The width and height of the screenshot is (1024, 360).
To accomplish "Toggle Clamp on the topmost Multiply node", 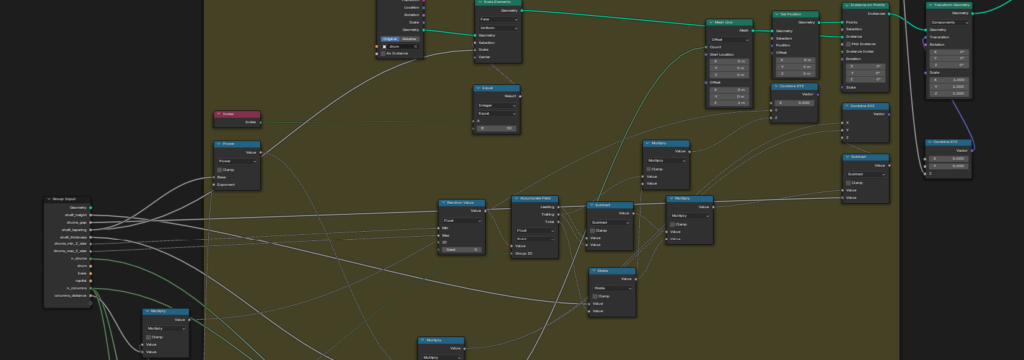I will [648, 169].
